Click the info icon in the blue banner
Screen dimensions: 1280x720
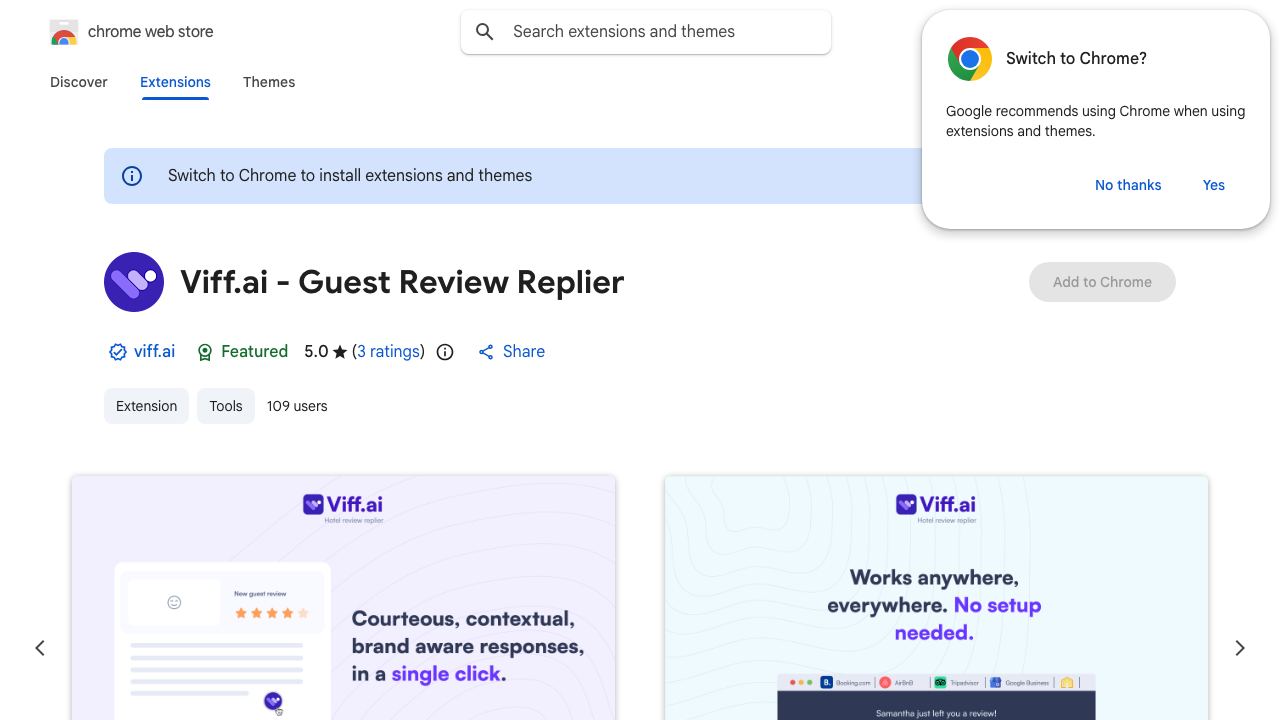tap(132, 176)
